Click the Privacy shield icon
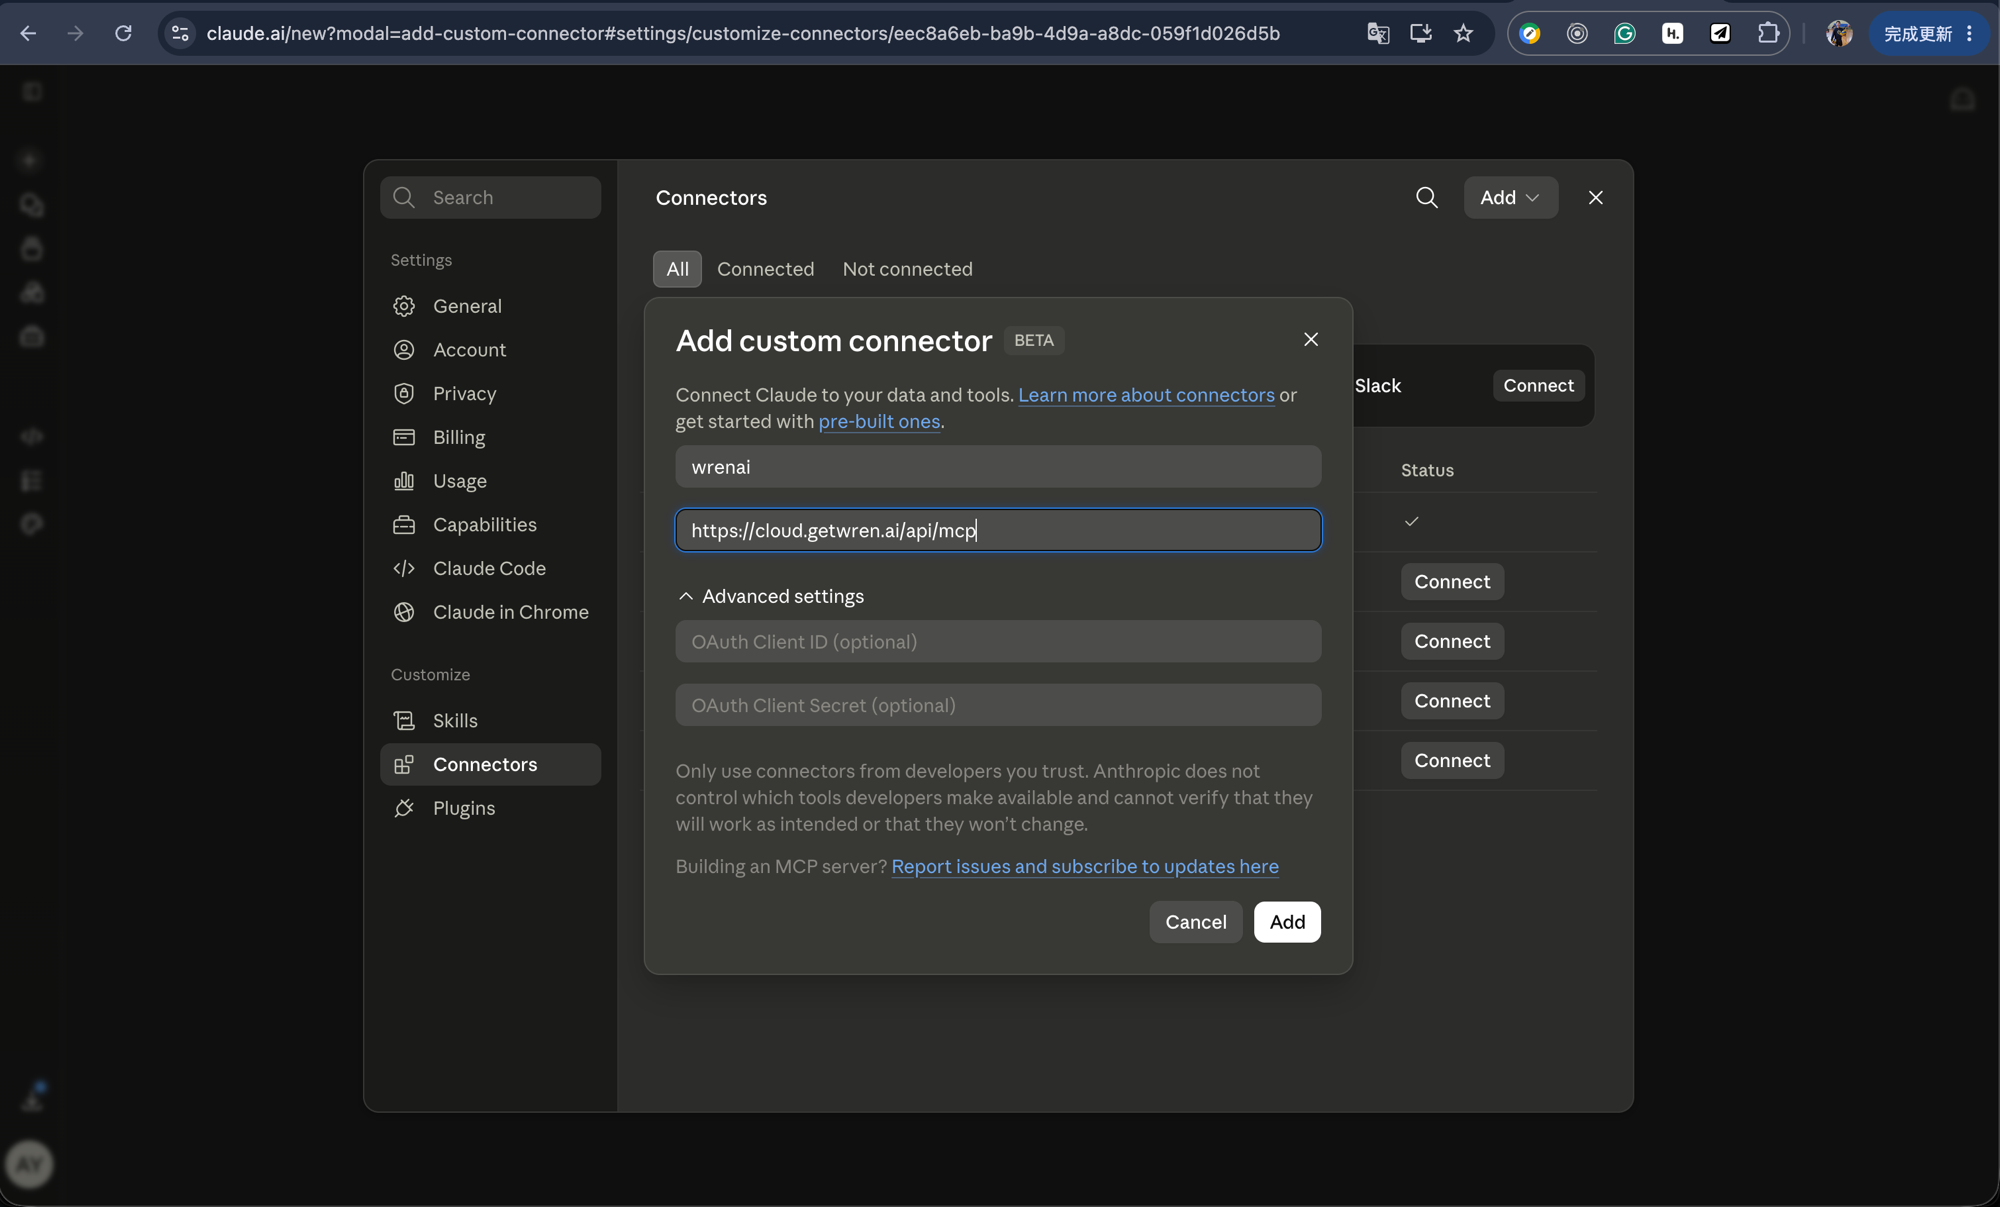 pyautogui.click(x=404, y=393)
